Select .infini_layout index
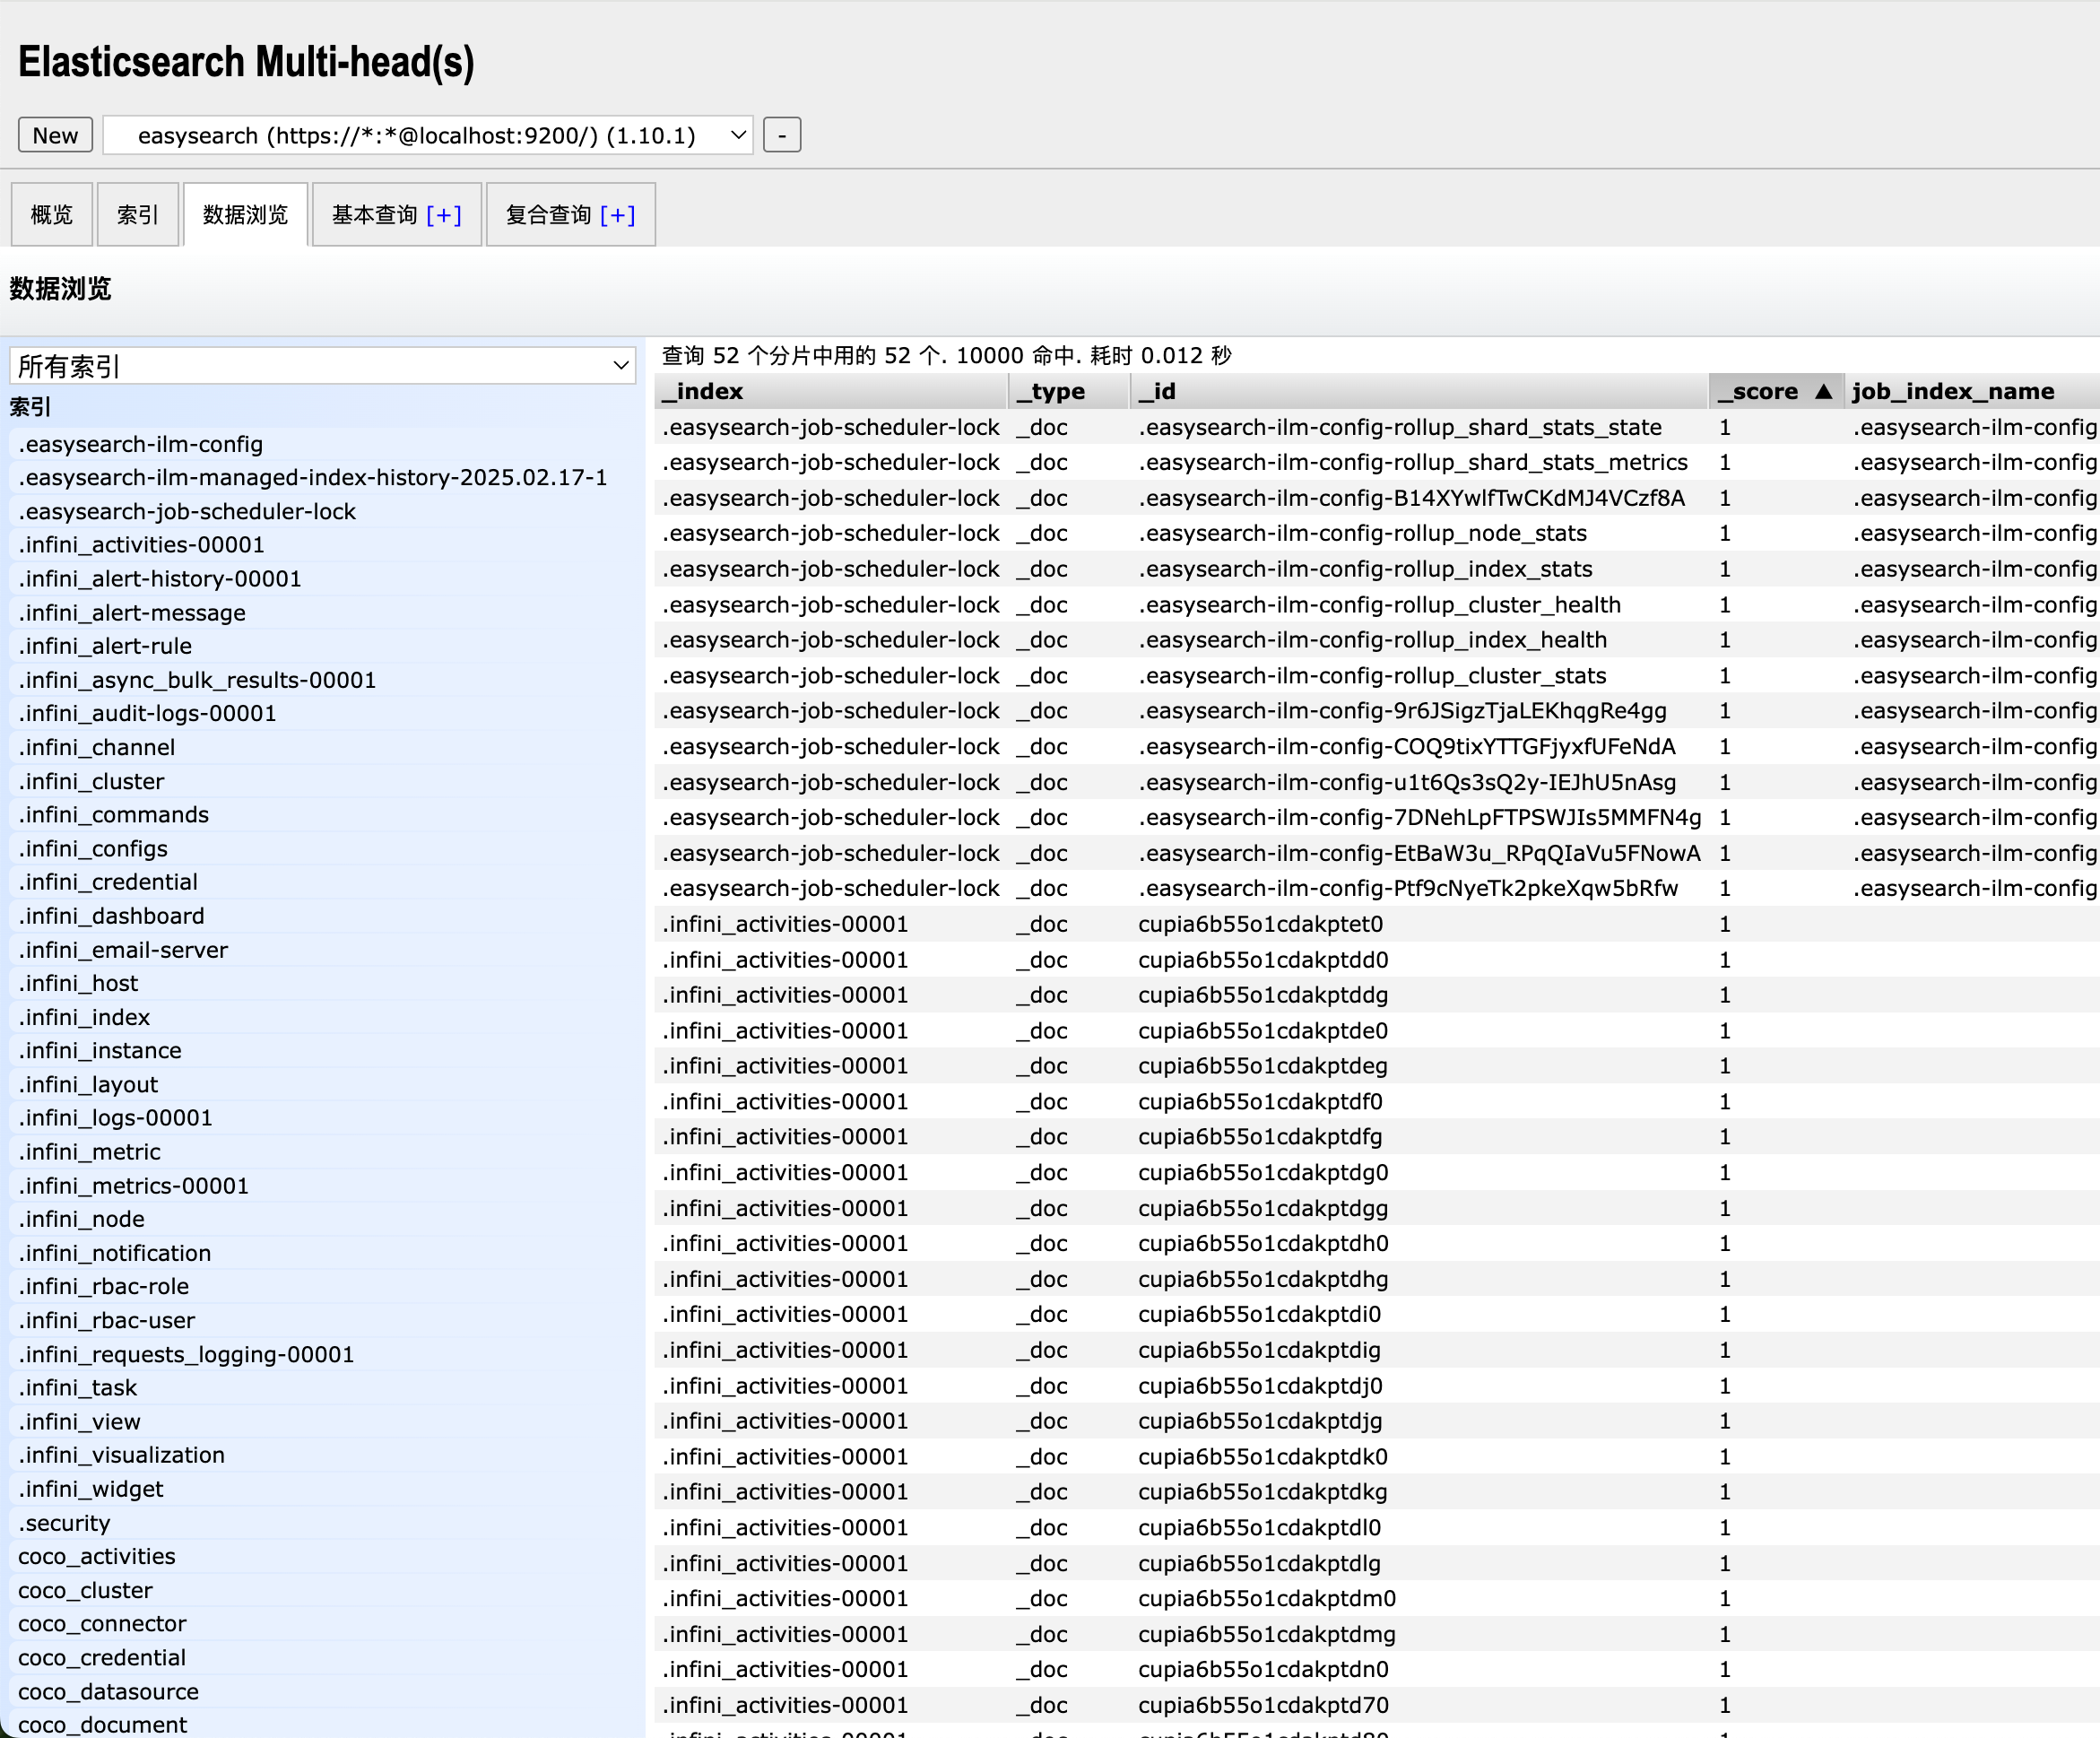This screenshot has width=2100, height=1738. click(322, 1084)
